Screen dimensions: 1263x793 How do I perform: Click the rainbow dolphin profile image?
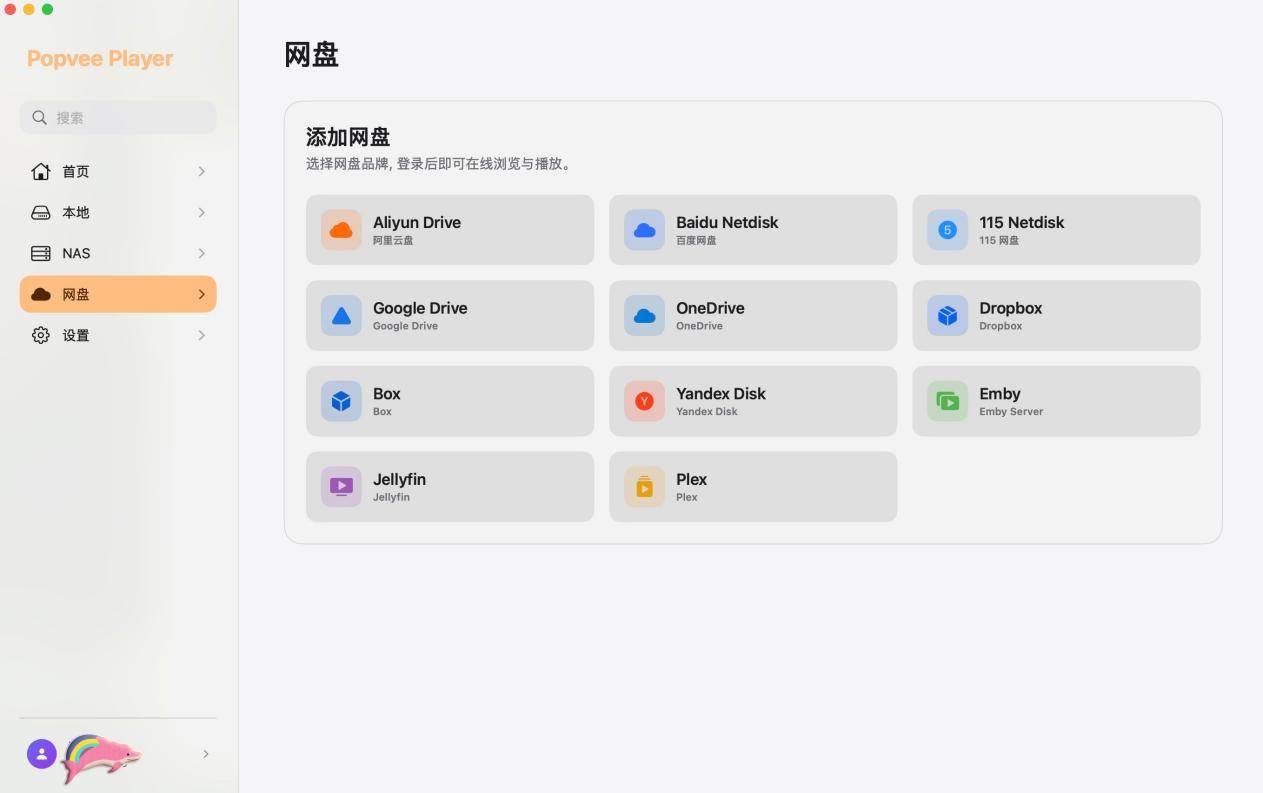(101, 758)
